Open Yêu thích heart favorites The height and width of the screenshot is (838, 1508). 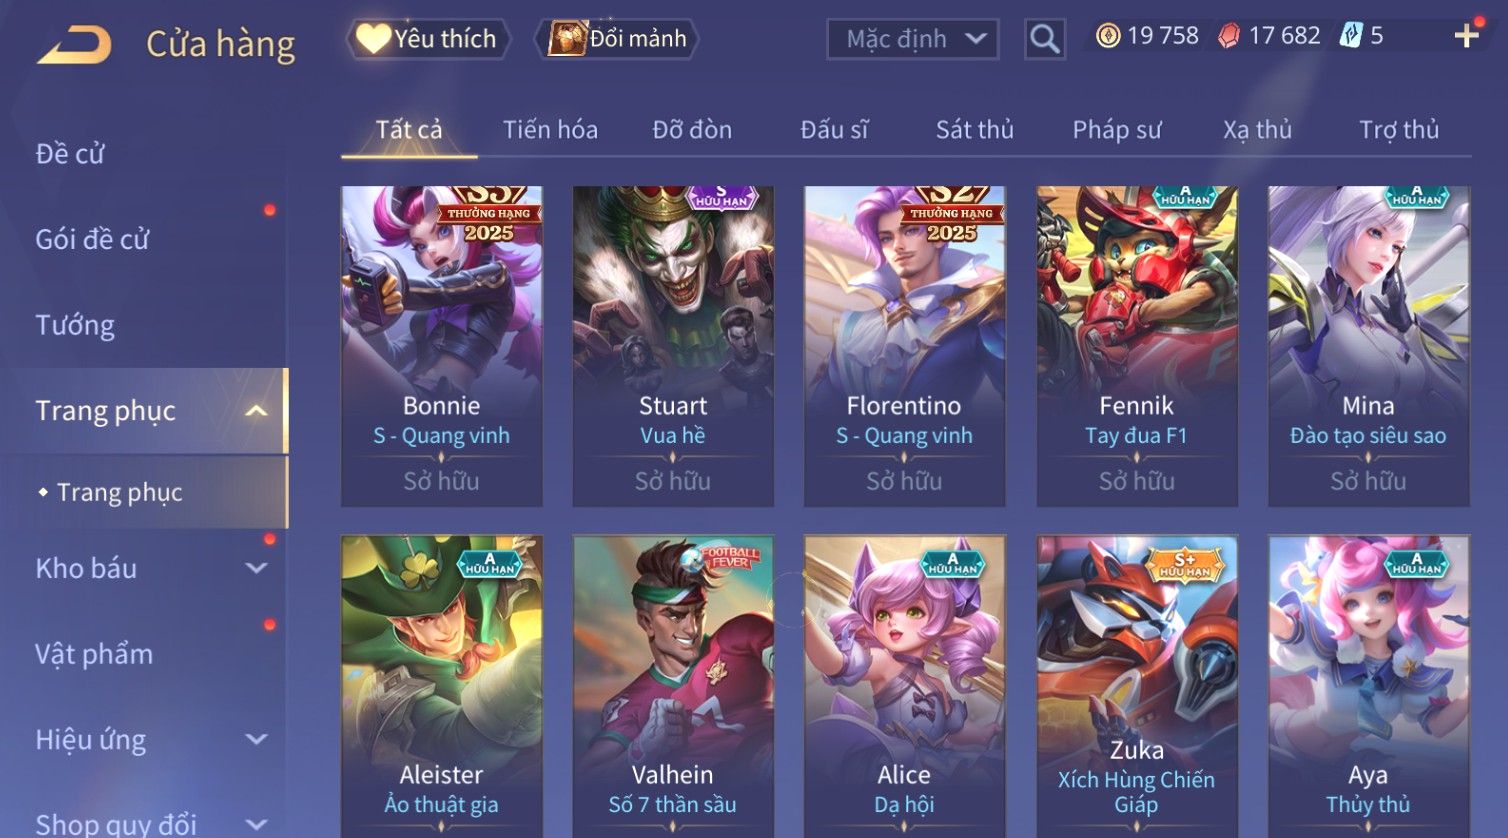(427, 39)
